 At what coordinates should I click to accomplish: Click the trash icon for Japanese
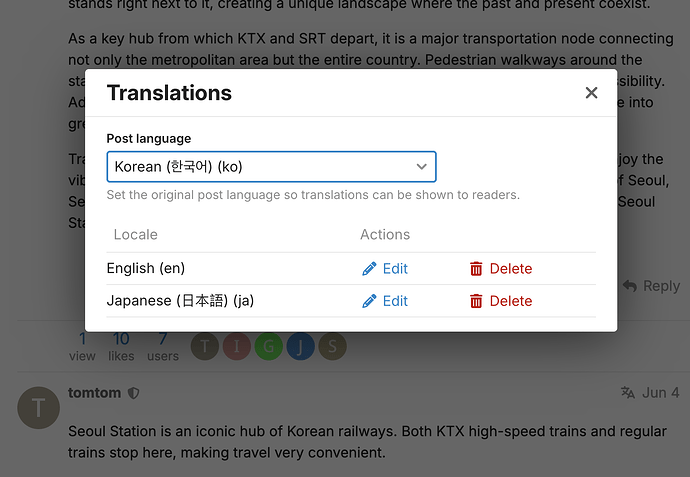[x=476, y=301]
